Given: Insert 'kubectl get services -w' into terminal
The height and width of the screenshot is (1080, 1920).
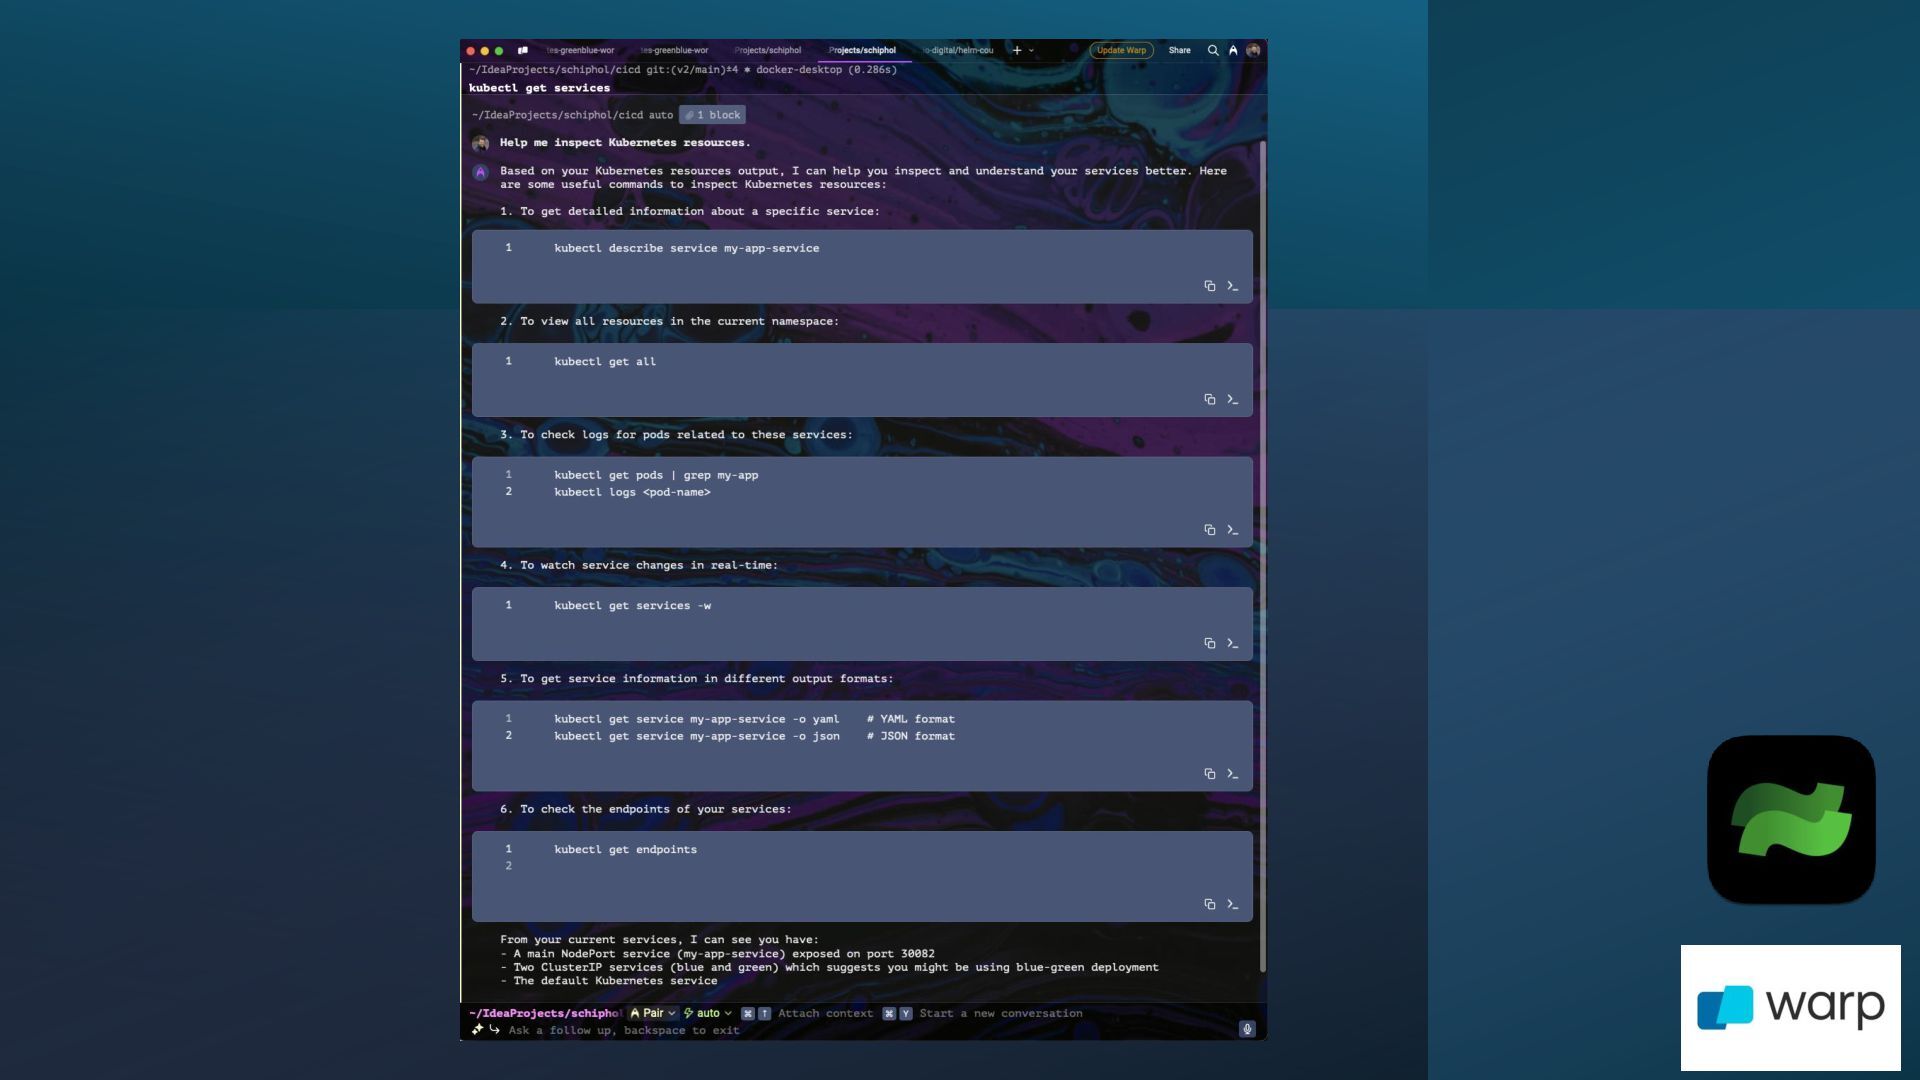Looking at the screenshot, I should (1232, 644).
